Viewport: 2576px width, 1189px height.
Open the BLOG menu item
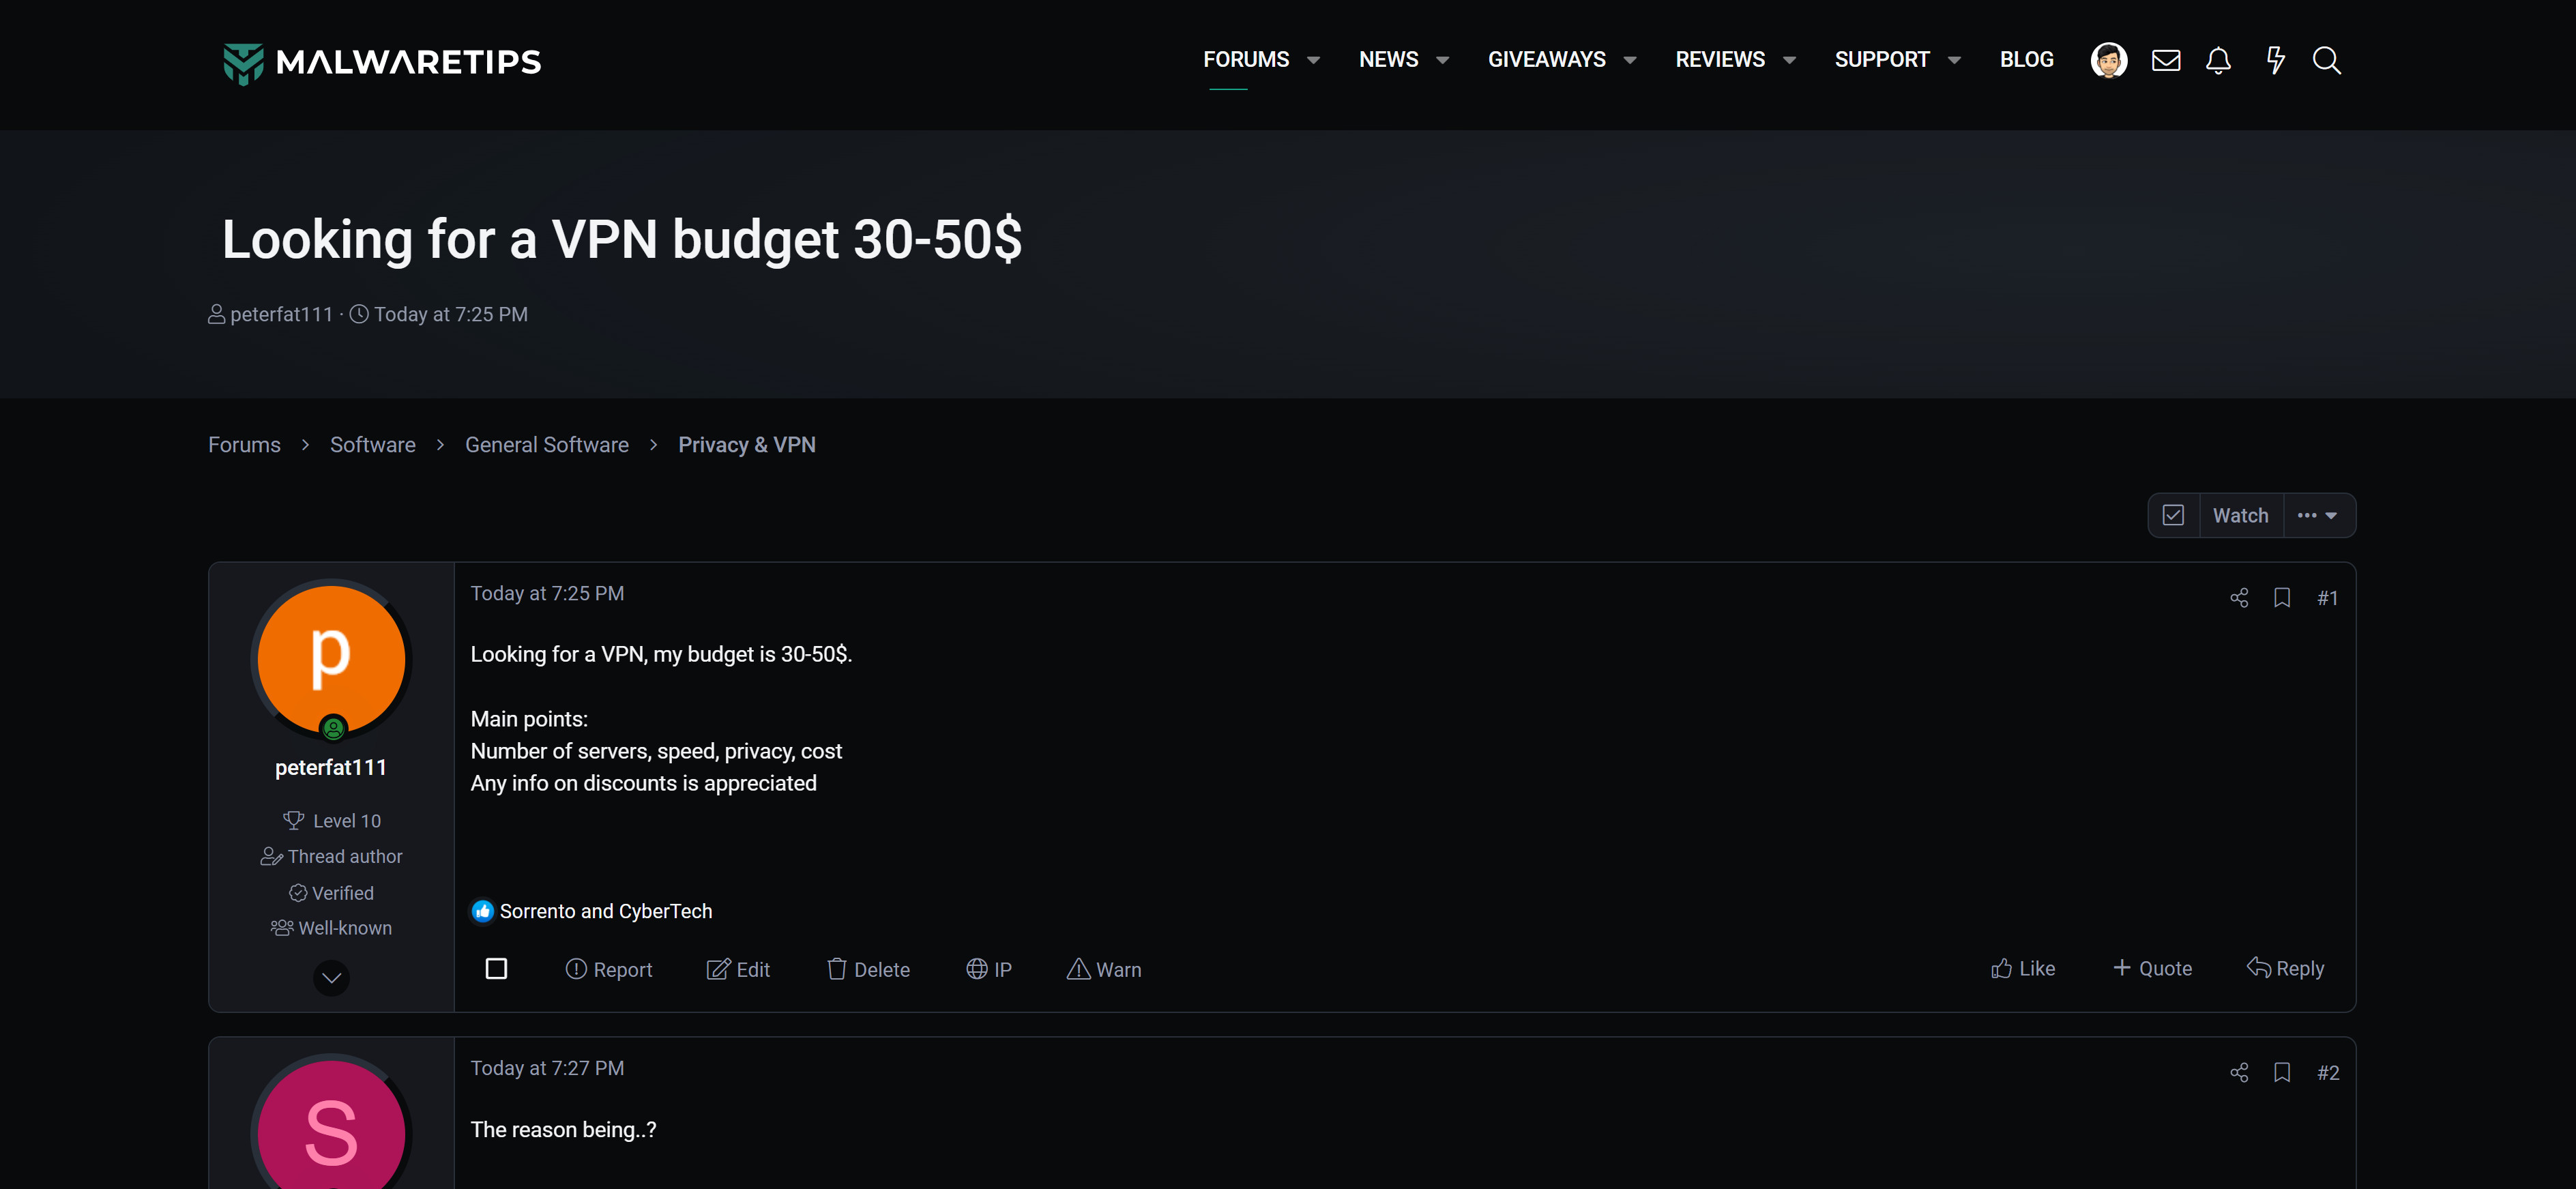click(2026, 60)
